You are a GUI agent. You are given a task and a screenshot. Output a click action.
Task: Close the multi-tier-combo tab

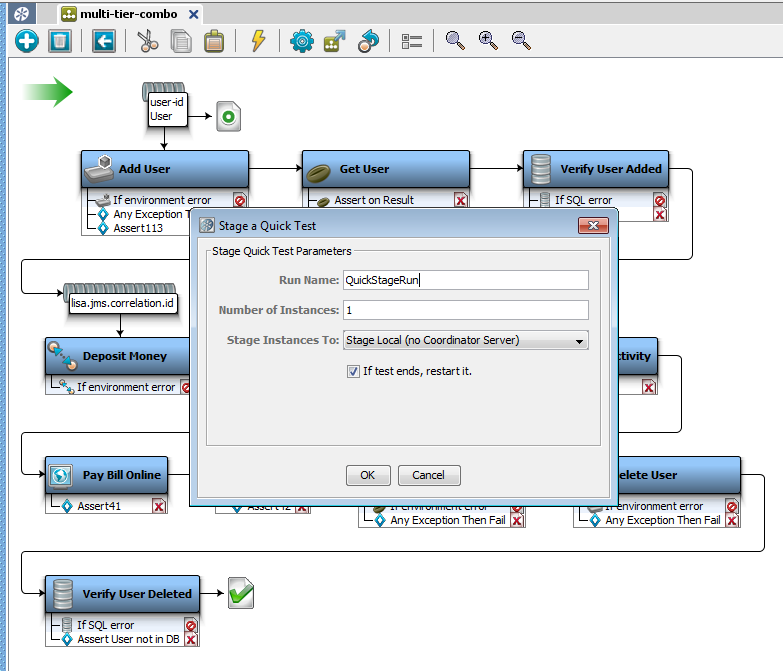193,14
